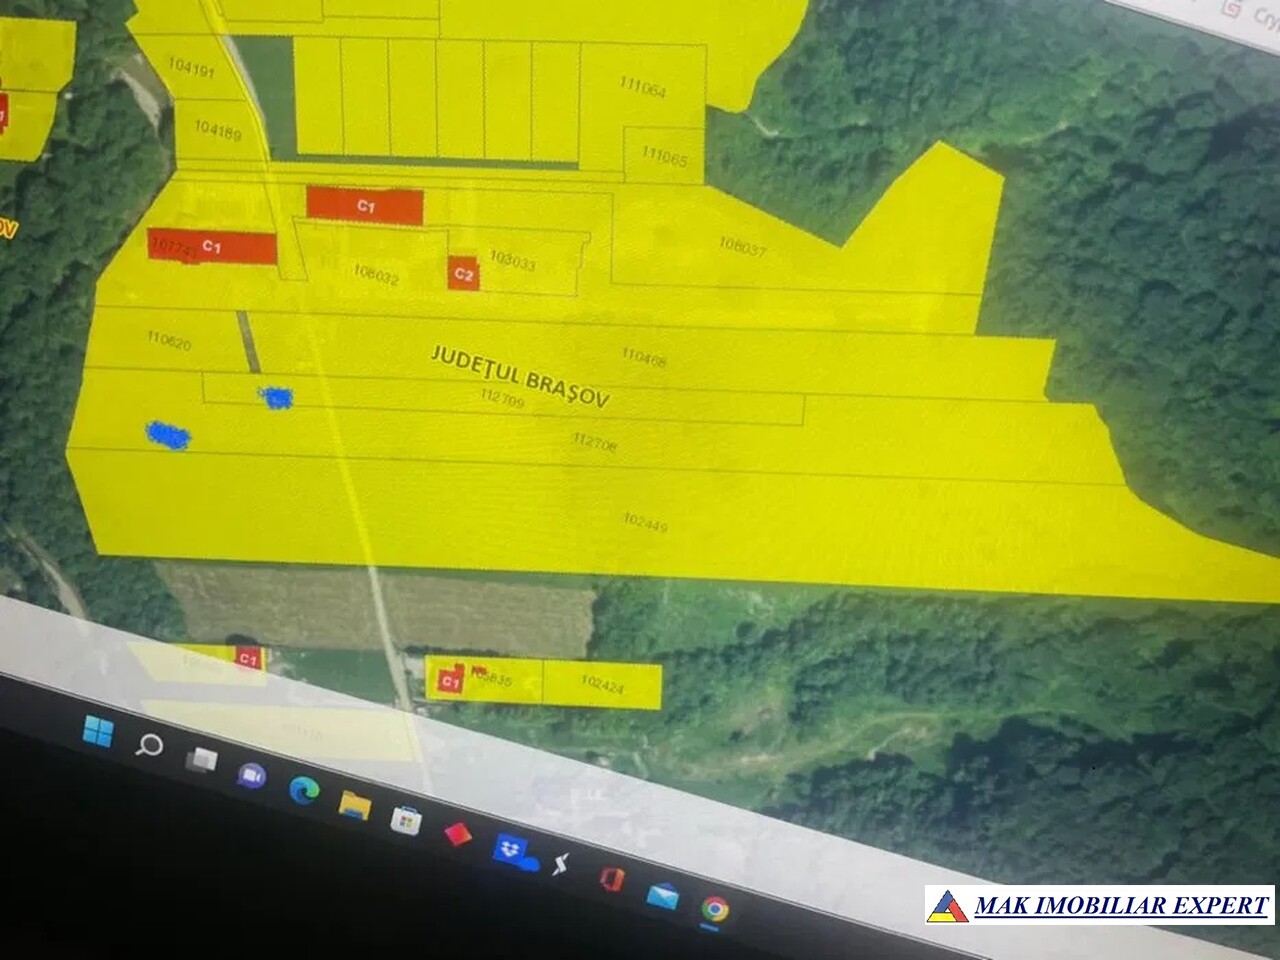
Task: Pick parcel 111064 on the map
Action: (642, 87)
